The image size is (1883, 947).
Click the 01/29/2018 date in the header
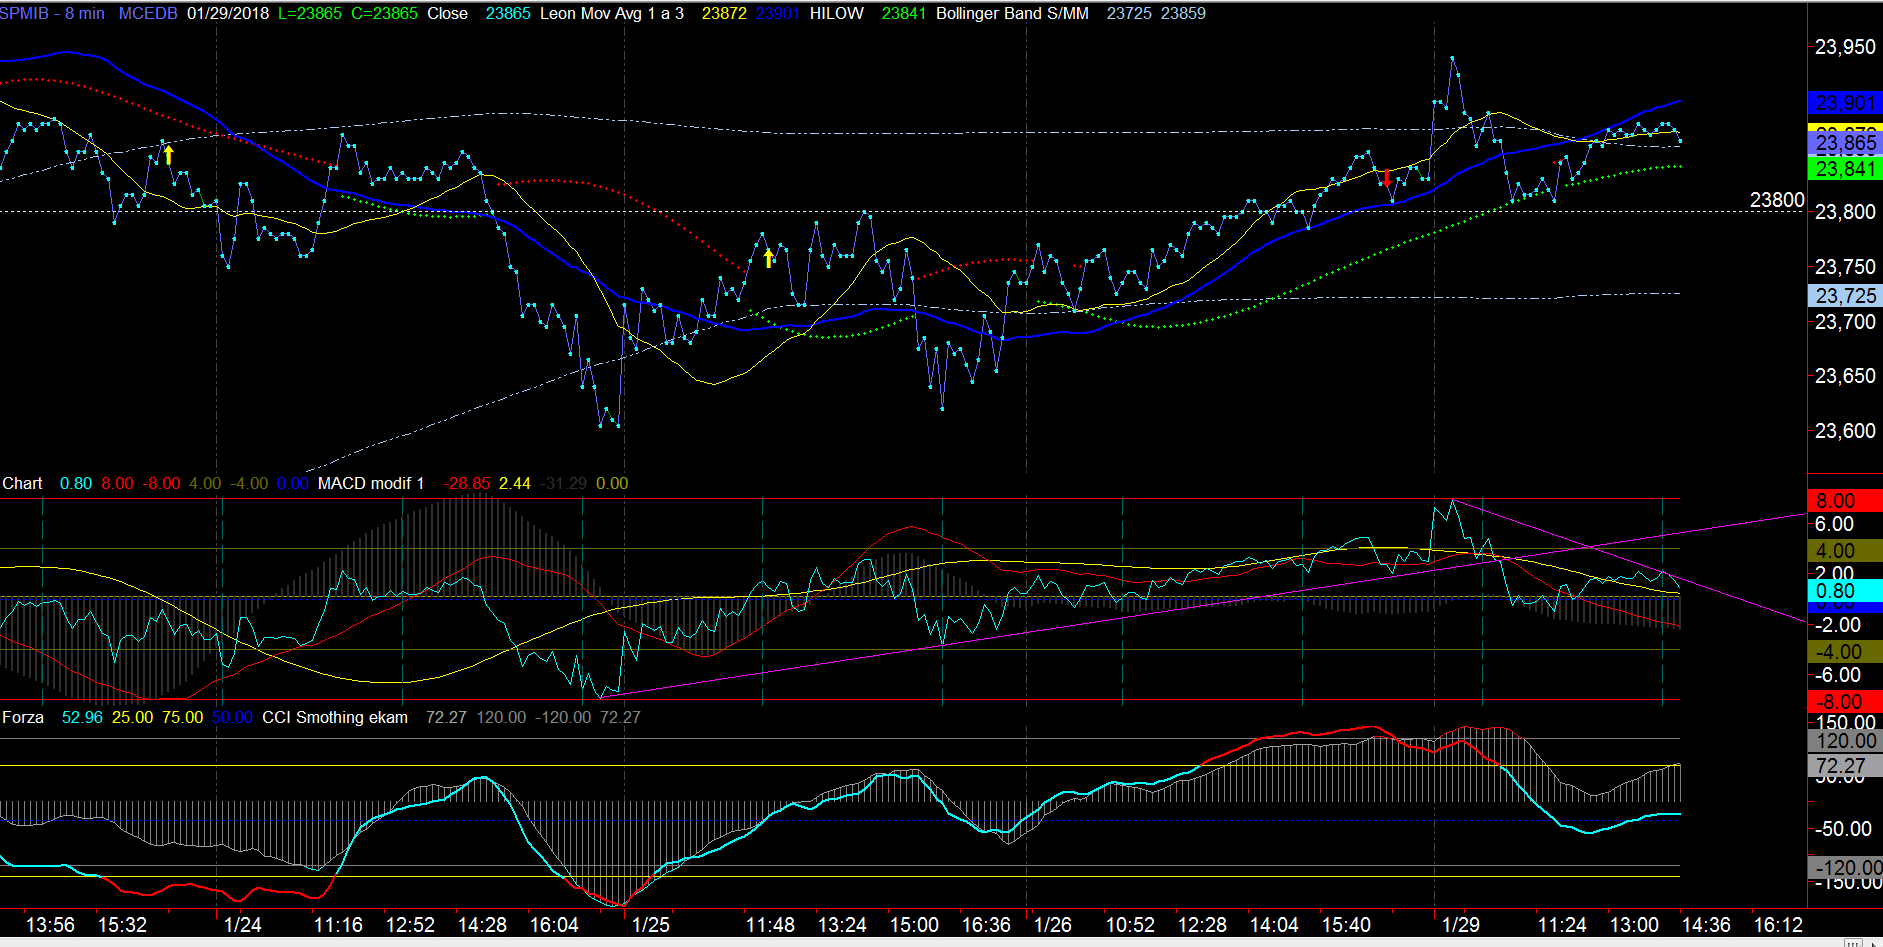pos(228,14)
